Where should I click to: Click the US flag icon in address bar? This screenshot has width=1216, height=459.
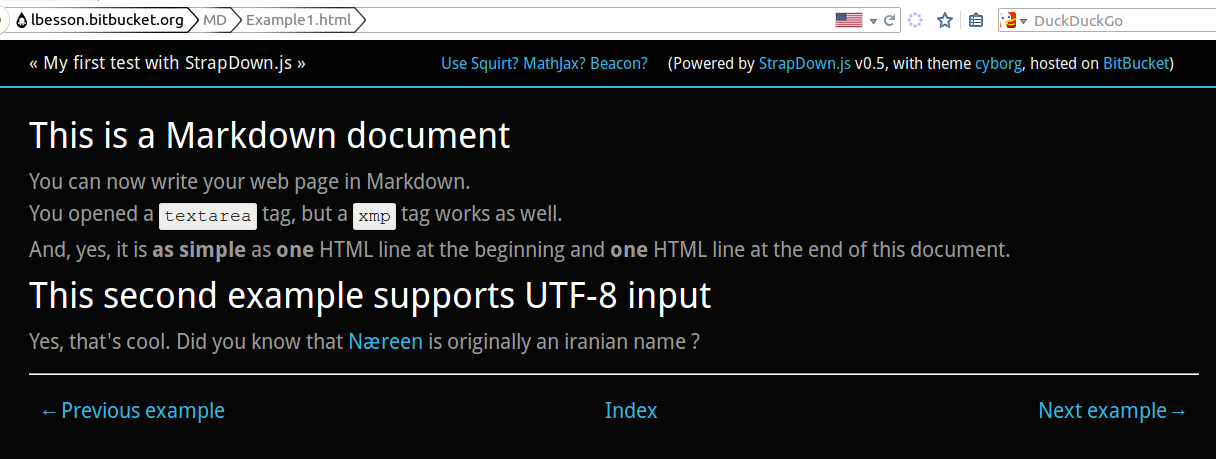[848, 20]
